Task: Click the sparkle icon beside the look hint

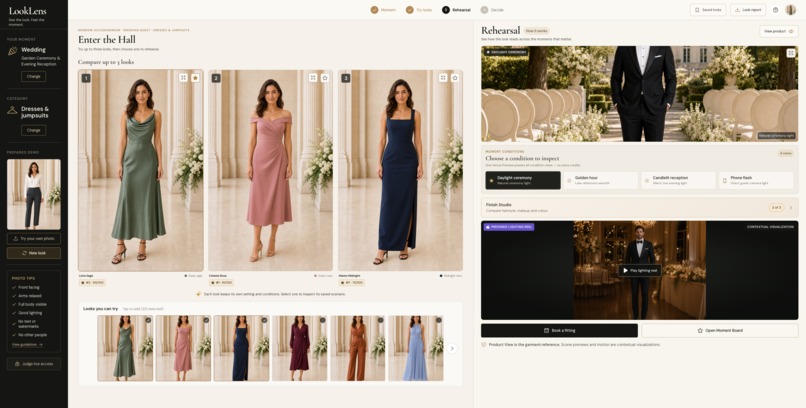Action: 198,294
